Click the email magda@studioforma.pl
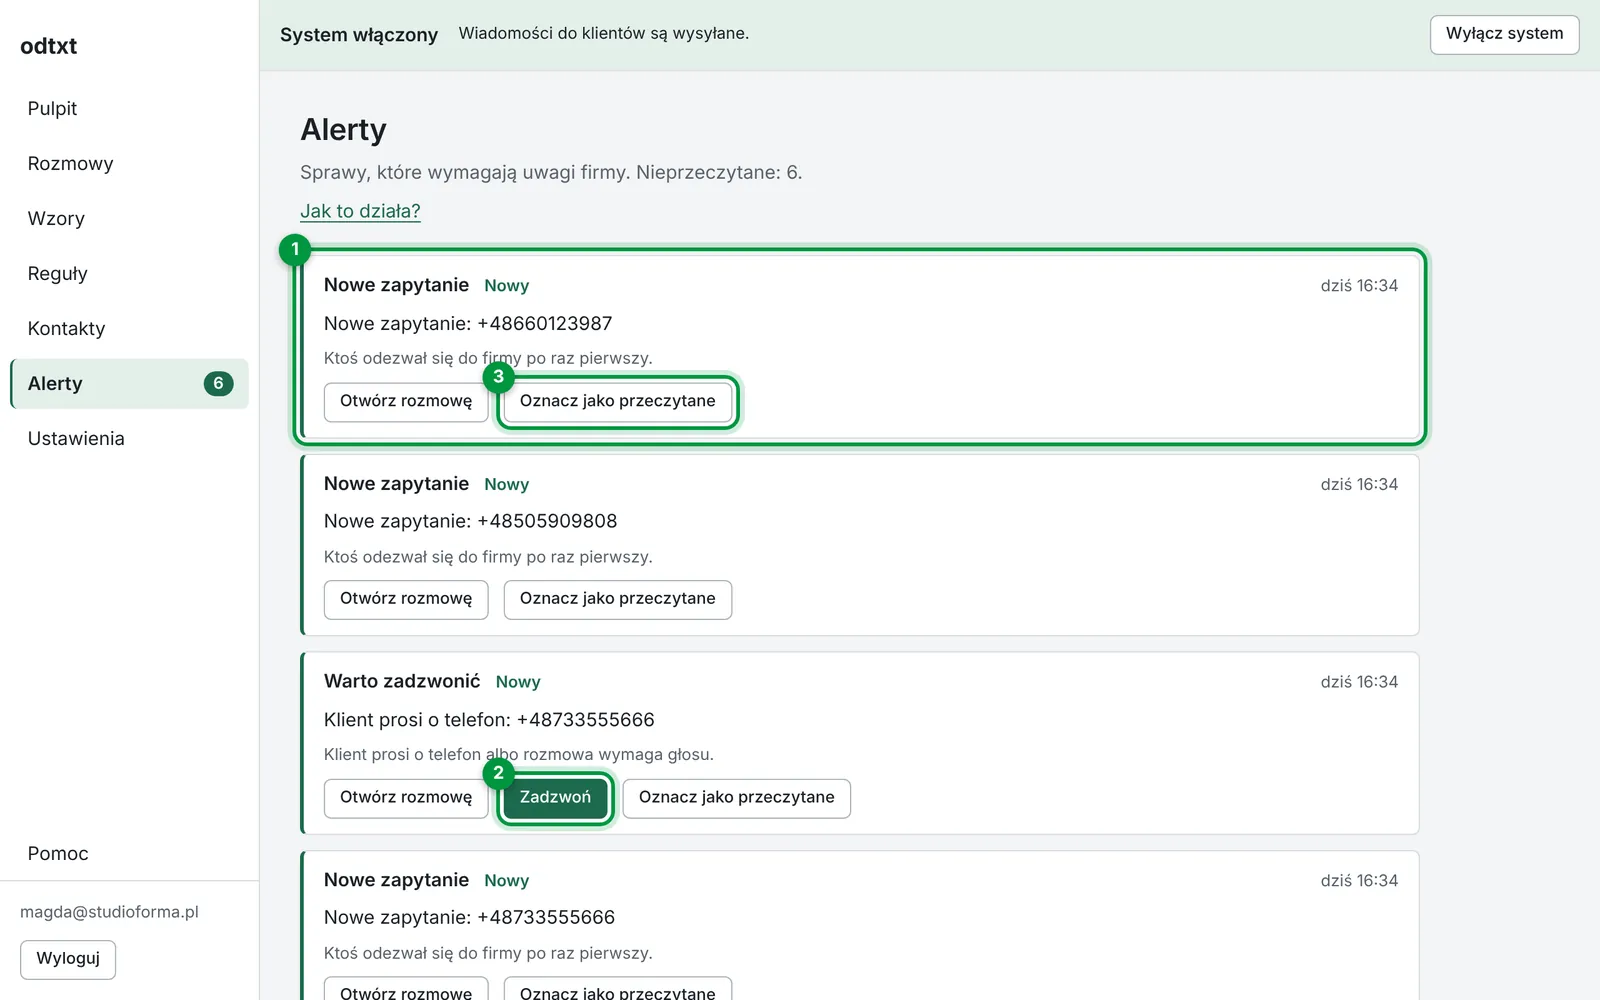Viewport: 1600px width, 1000px height. (109, 912)
